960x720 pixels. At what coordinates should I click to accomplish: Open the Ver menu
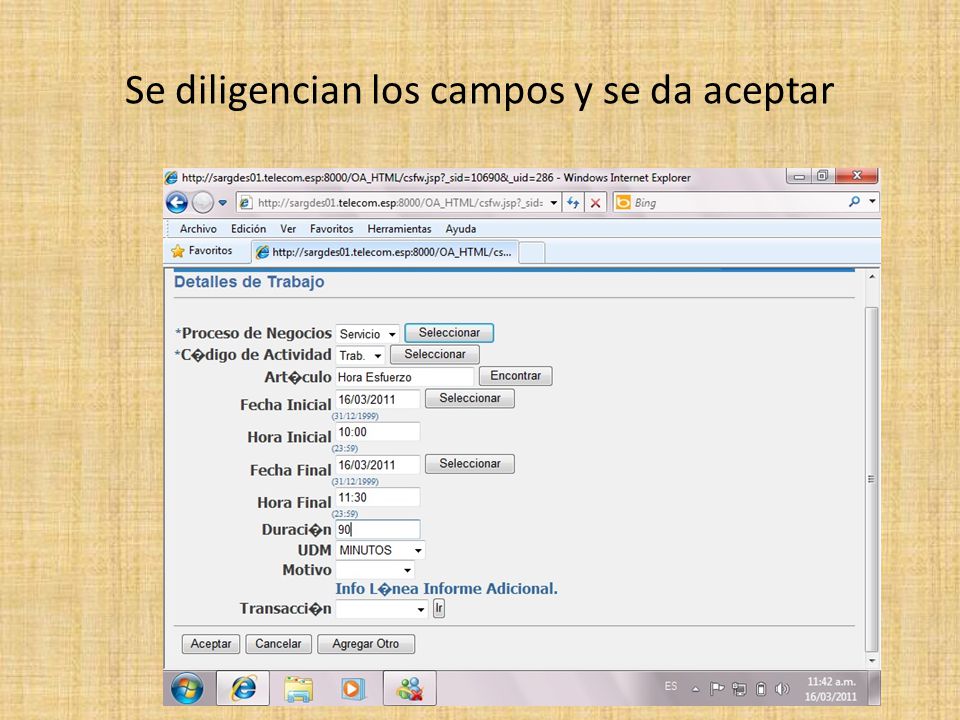(288, 229)
